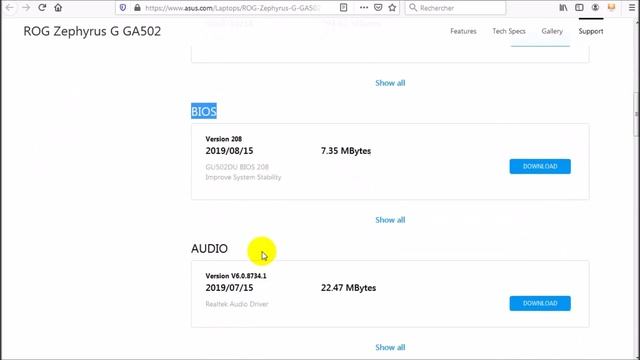
Task: Click the date 2019/08/15
Action: click(229, 151)
